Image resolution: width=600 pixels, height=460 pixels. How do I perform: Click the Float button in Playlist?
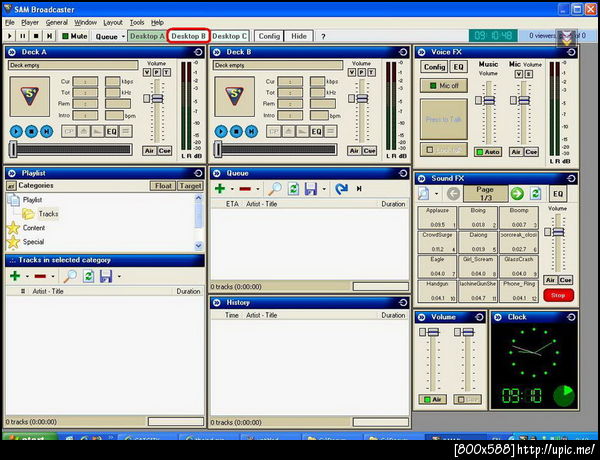[163, 186]
